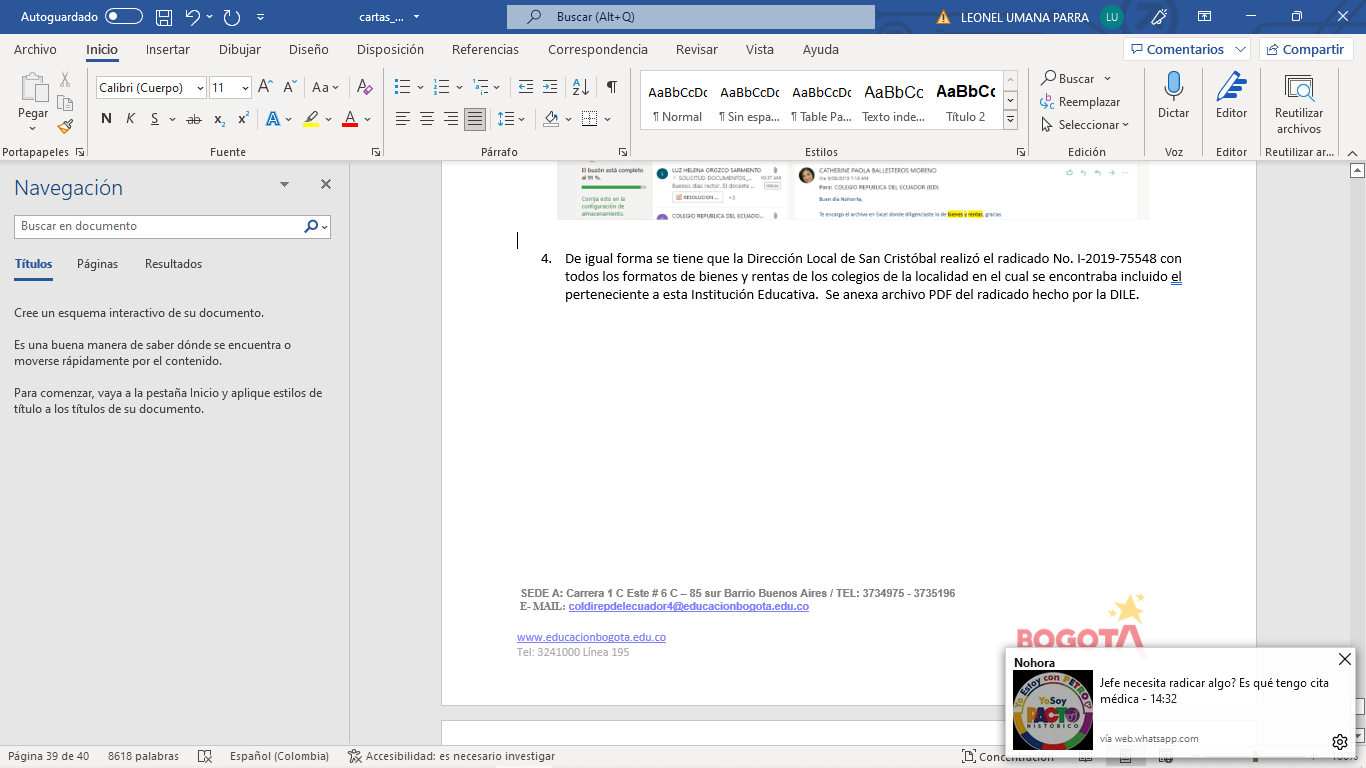The width and height of the screenshot is (1366, 768).
Task: Open the www.educacionbogota.edu.co footer link
Action: [x=591, y=637]
